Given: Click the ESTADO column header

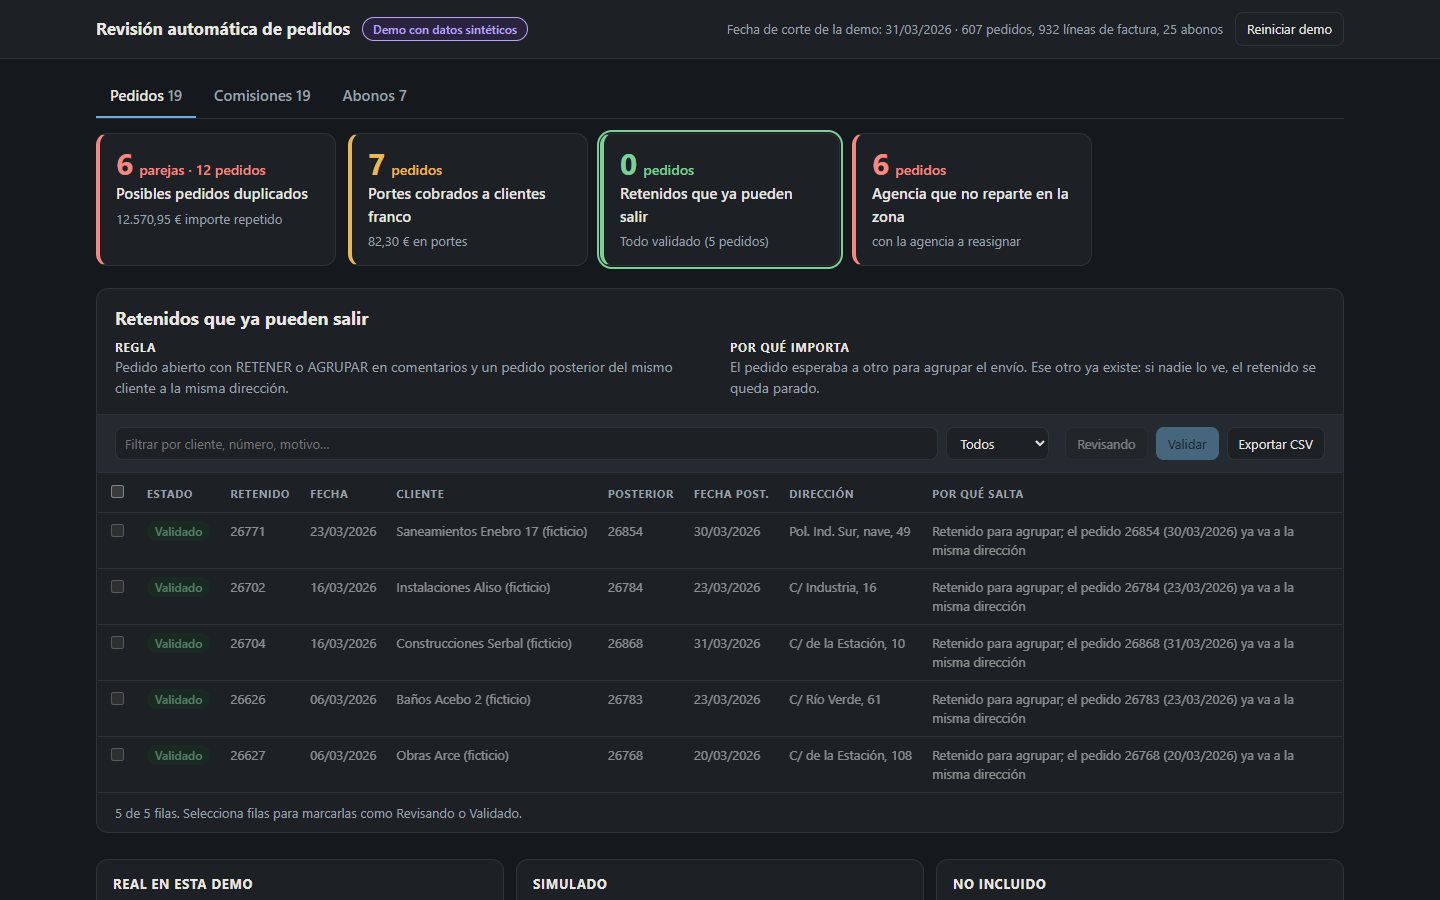Looking at the screenshot, I should pos(170,494).
